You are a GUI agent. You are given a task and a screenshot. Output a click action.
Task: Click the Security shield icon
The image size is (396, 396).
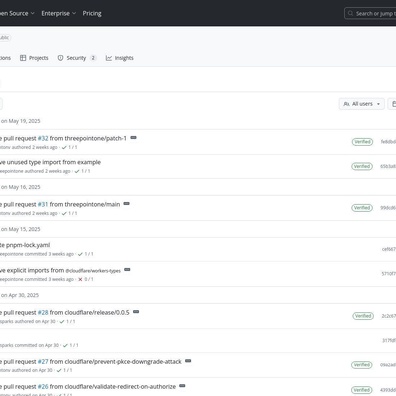coord(60,58)
